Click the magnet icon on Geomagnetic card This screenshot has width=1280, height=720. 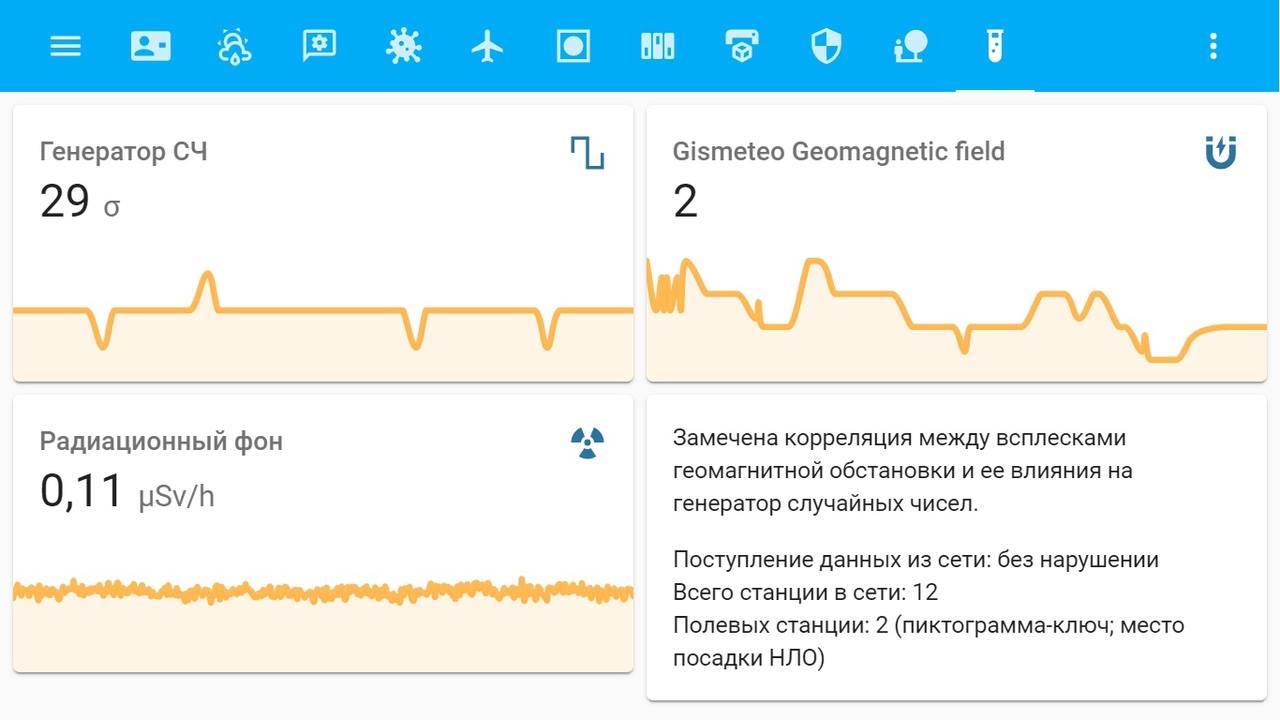pyautogui.click(x=1221, y=153)
